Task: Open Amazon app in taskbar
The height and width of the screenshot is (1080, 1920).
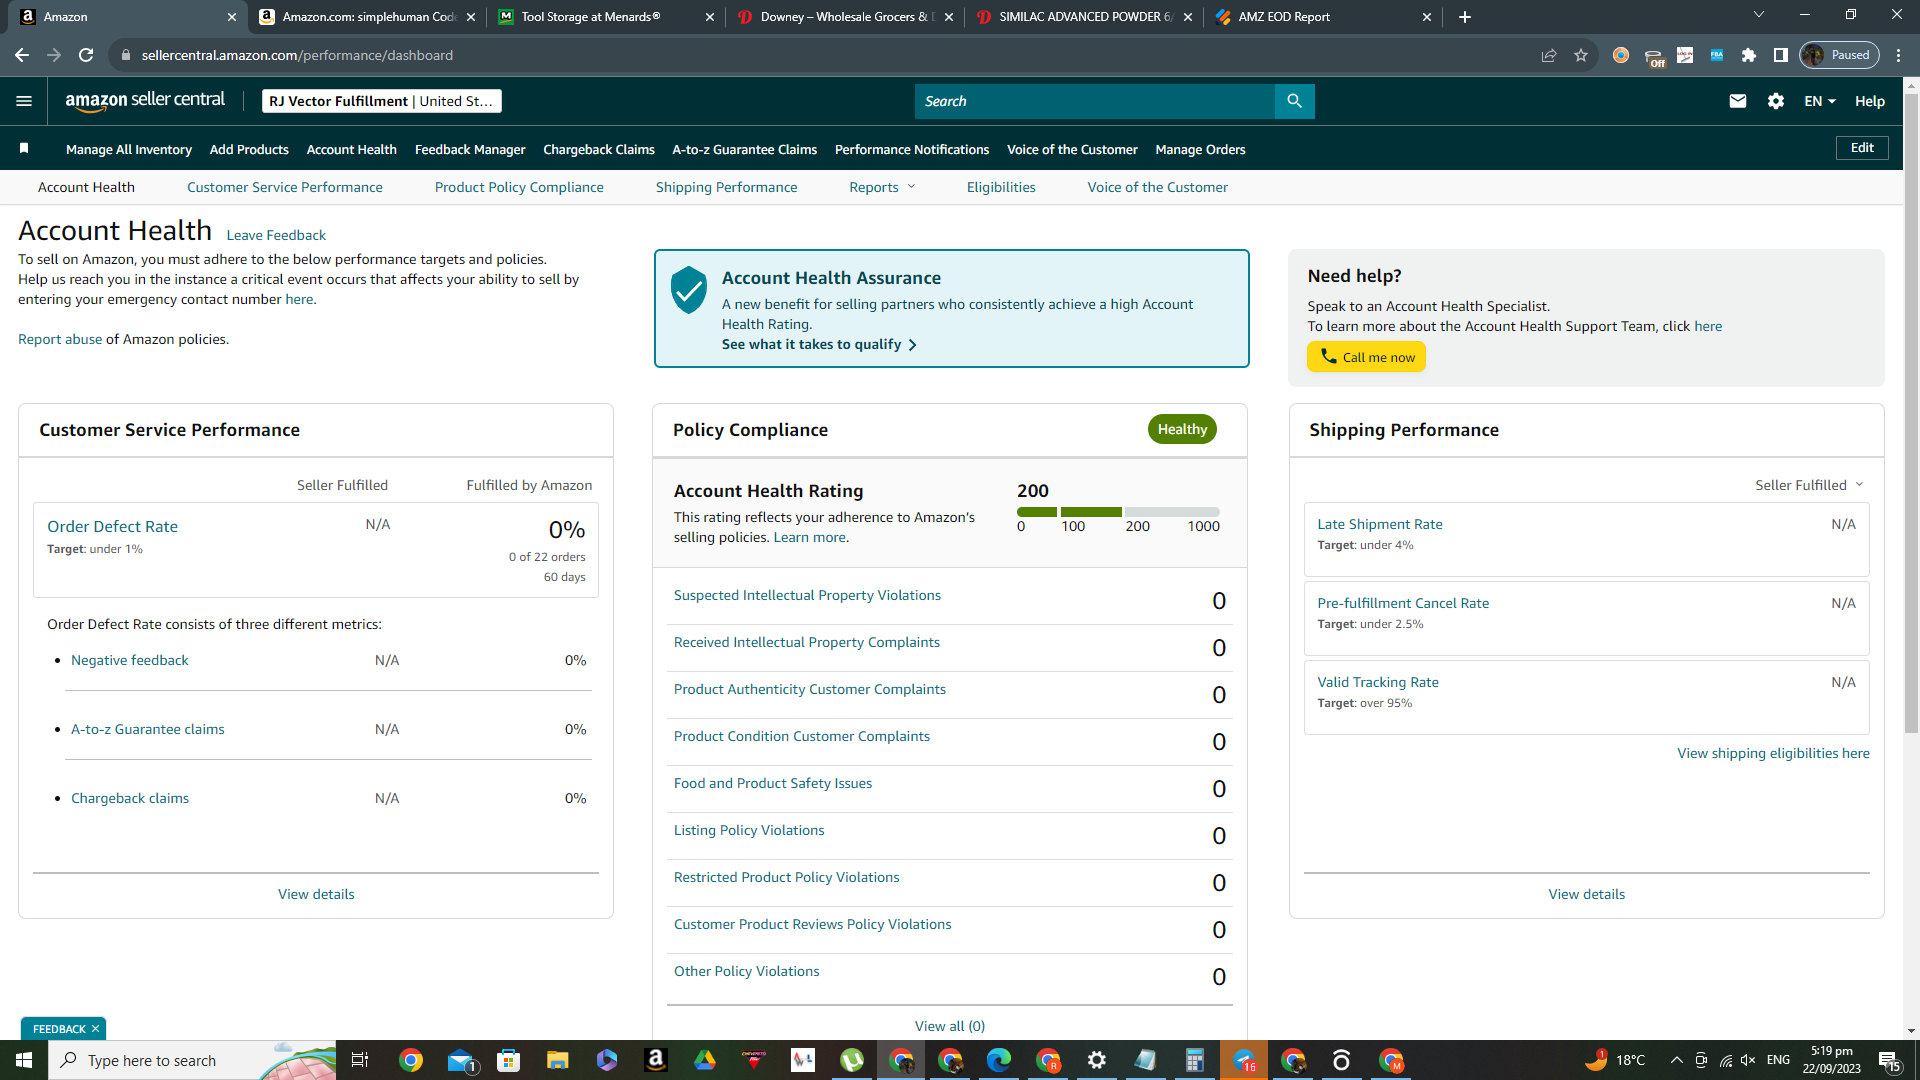Action: coord(656,1060)
